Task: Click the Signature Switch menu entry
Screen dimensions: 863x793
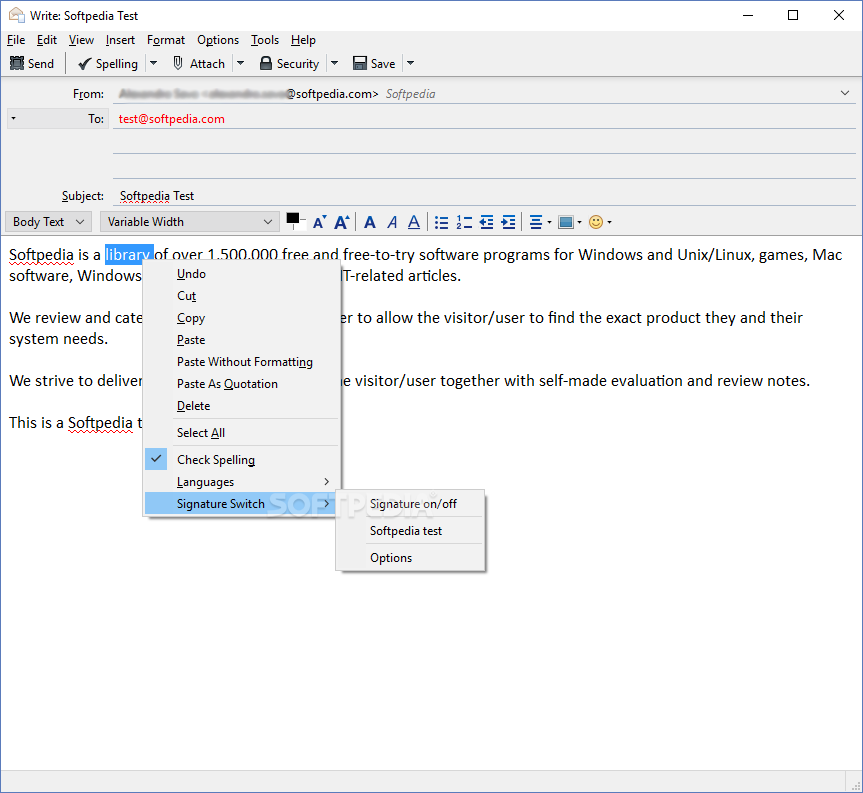Action: point(242,504)
